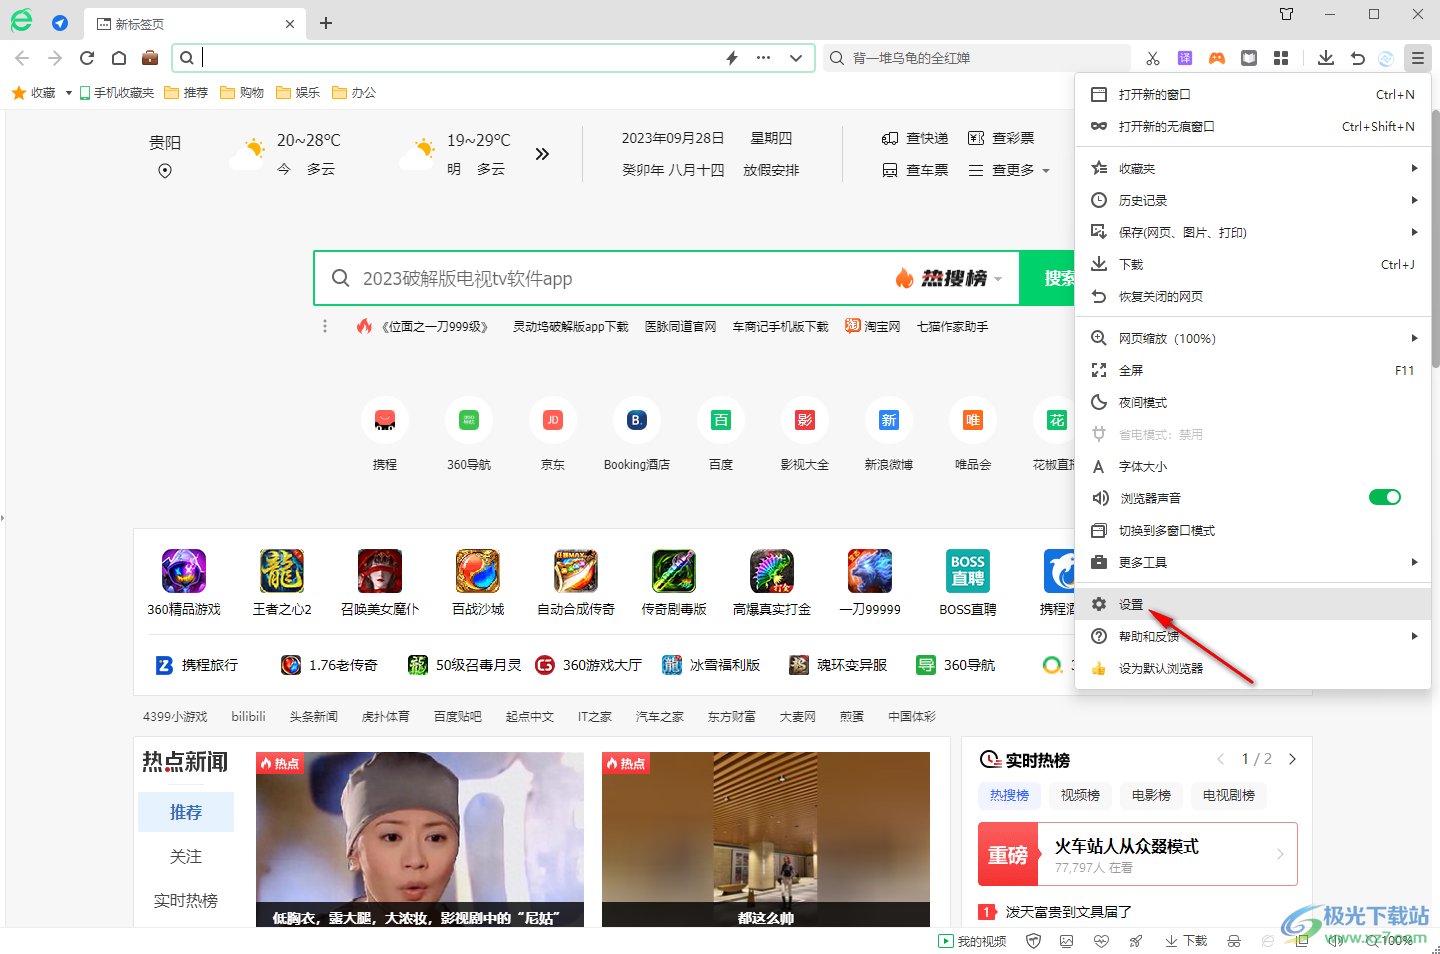Select 切换到多窗口模式 menu entry
This screenshot has width=1440, height=954.
1253,530
